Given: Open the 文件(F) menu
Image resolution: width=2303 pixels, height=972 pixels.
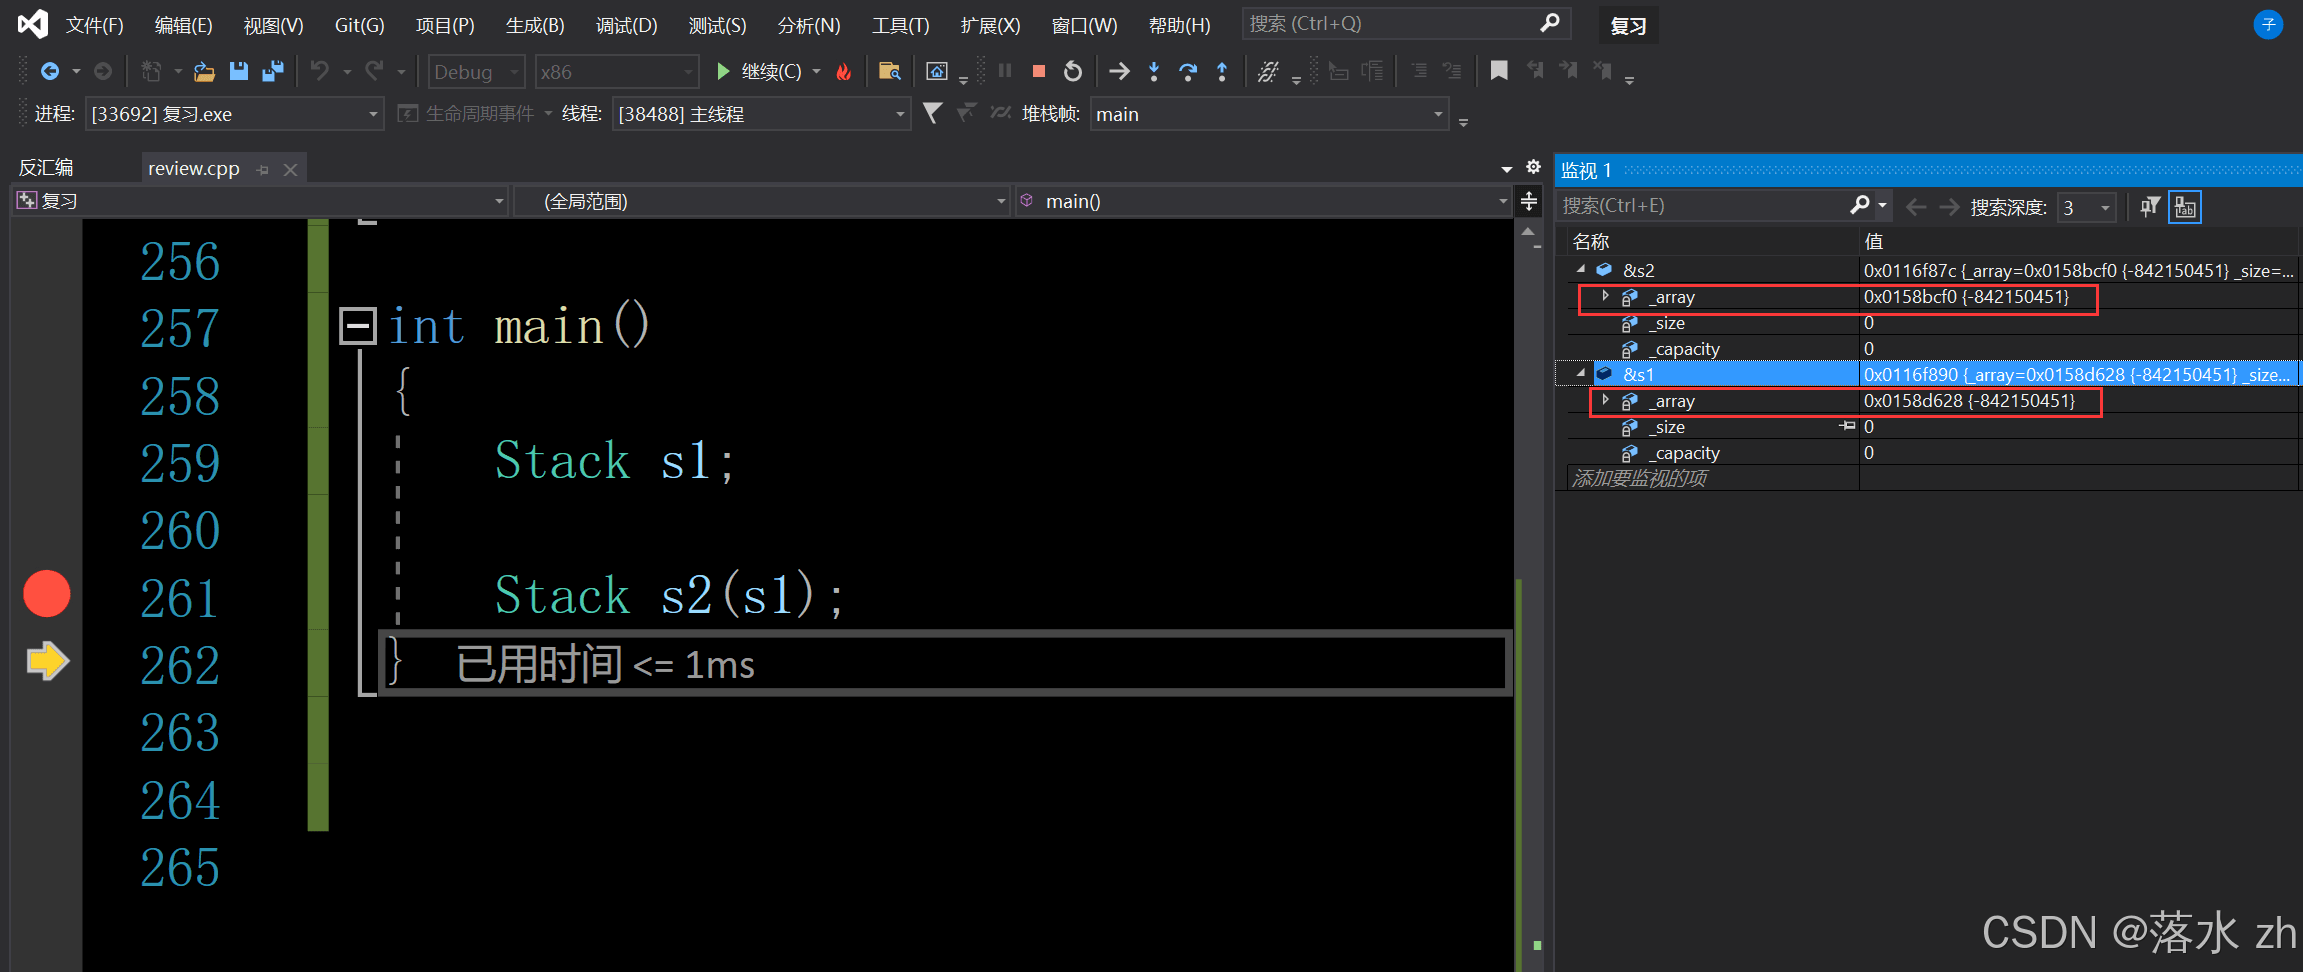Looking at the screenshot, I should tap(94, 25).
